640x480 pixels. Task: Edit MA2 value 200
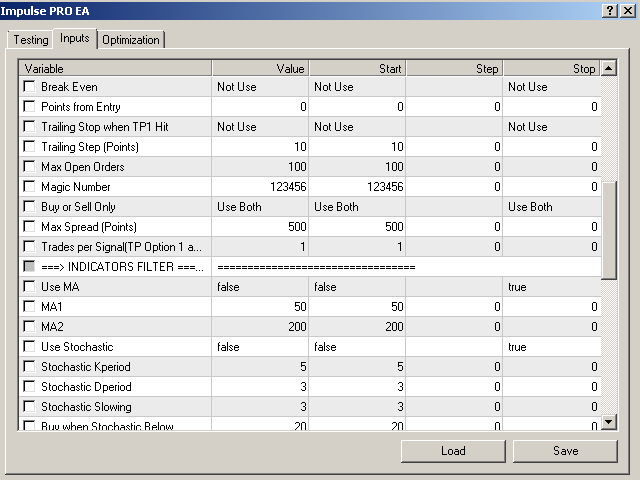[260, 327]
